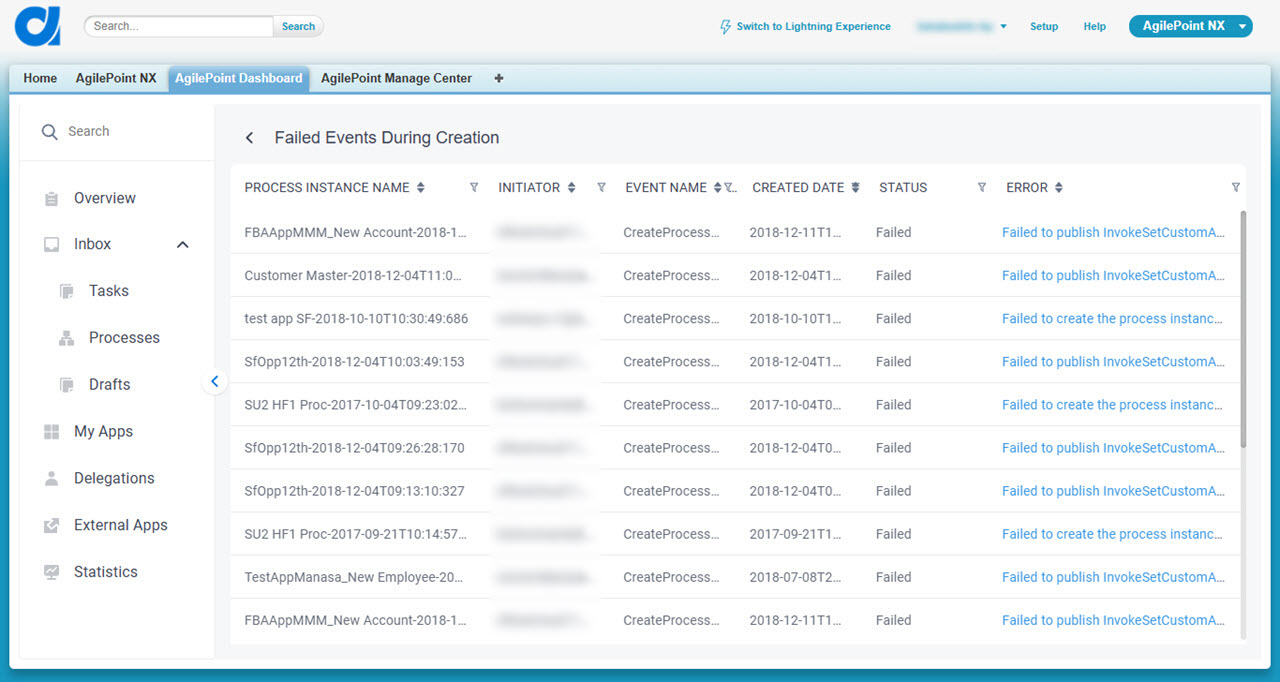
Task: Open the AgilePoint NX tab
Action: (x=116, y=78)
